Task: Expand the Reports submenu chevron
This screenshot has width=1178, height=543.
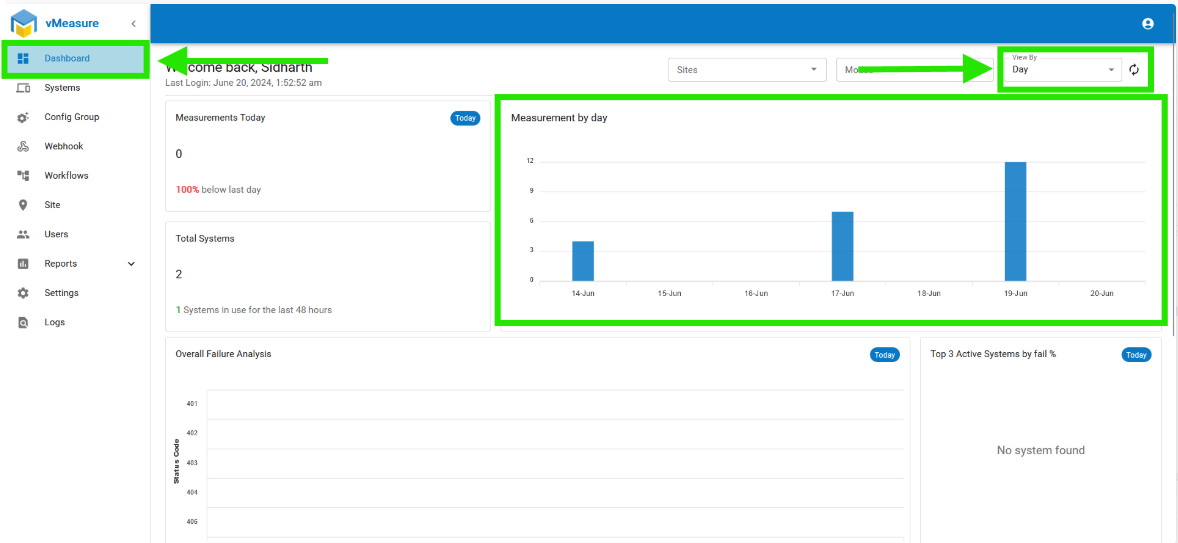Action: 131,264
